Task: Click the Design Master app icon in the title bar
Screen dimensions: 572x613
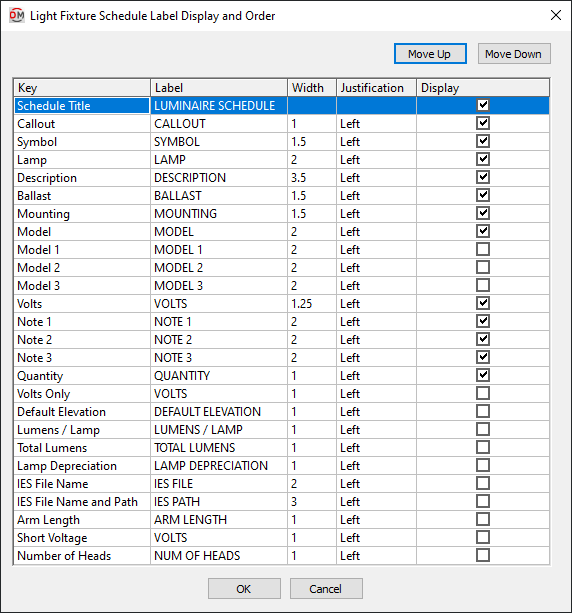Action: (16, 16)
